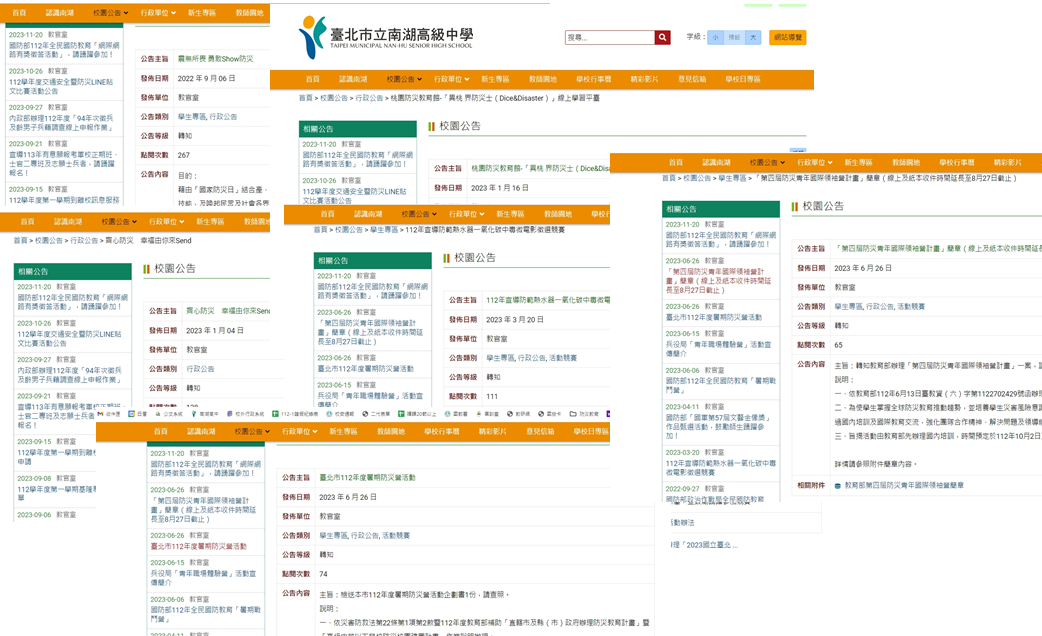The image size is (1042, 636).
Task: Open 新生專區 in the logo-header page menu
Action: (495, 79)
